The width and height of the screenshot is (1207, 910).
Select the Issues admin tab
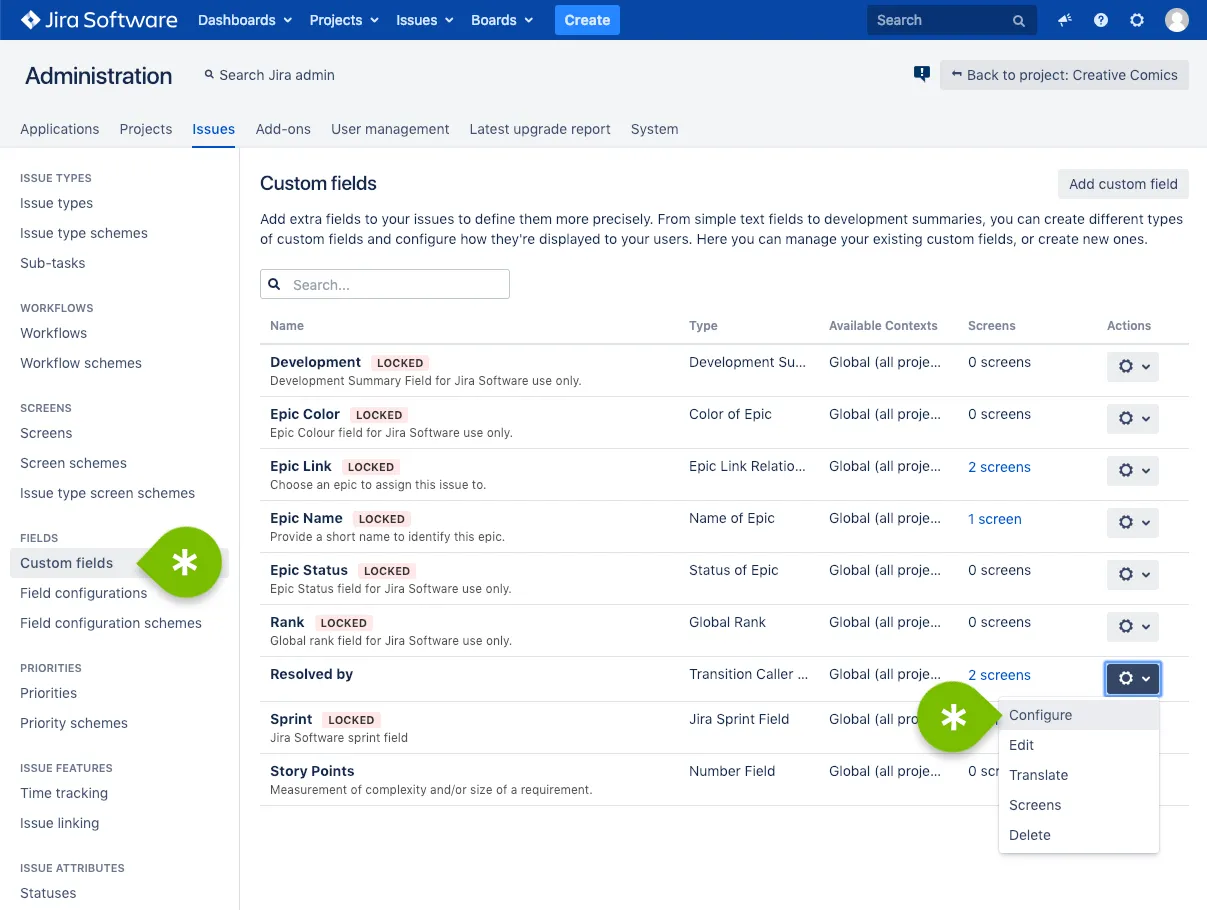click(214, 129)
